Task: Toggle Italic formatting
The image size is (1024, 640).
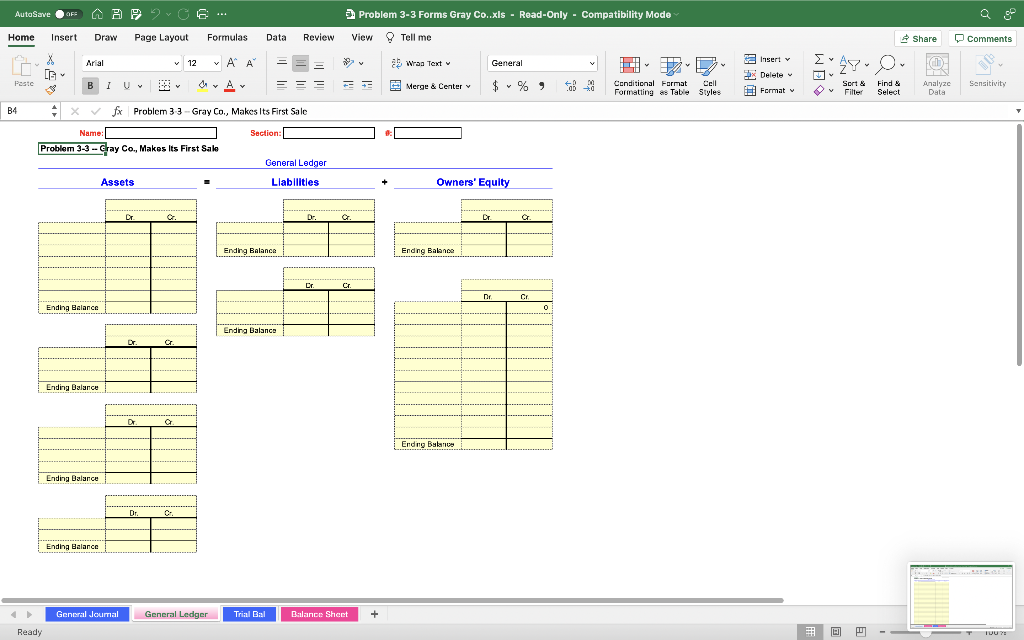Action: click(x=108, y=86)
